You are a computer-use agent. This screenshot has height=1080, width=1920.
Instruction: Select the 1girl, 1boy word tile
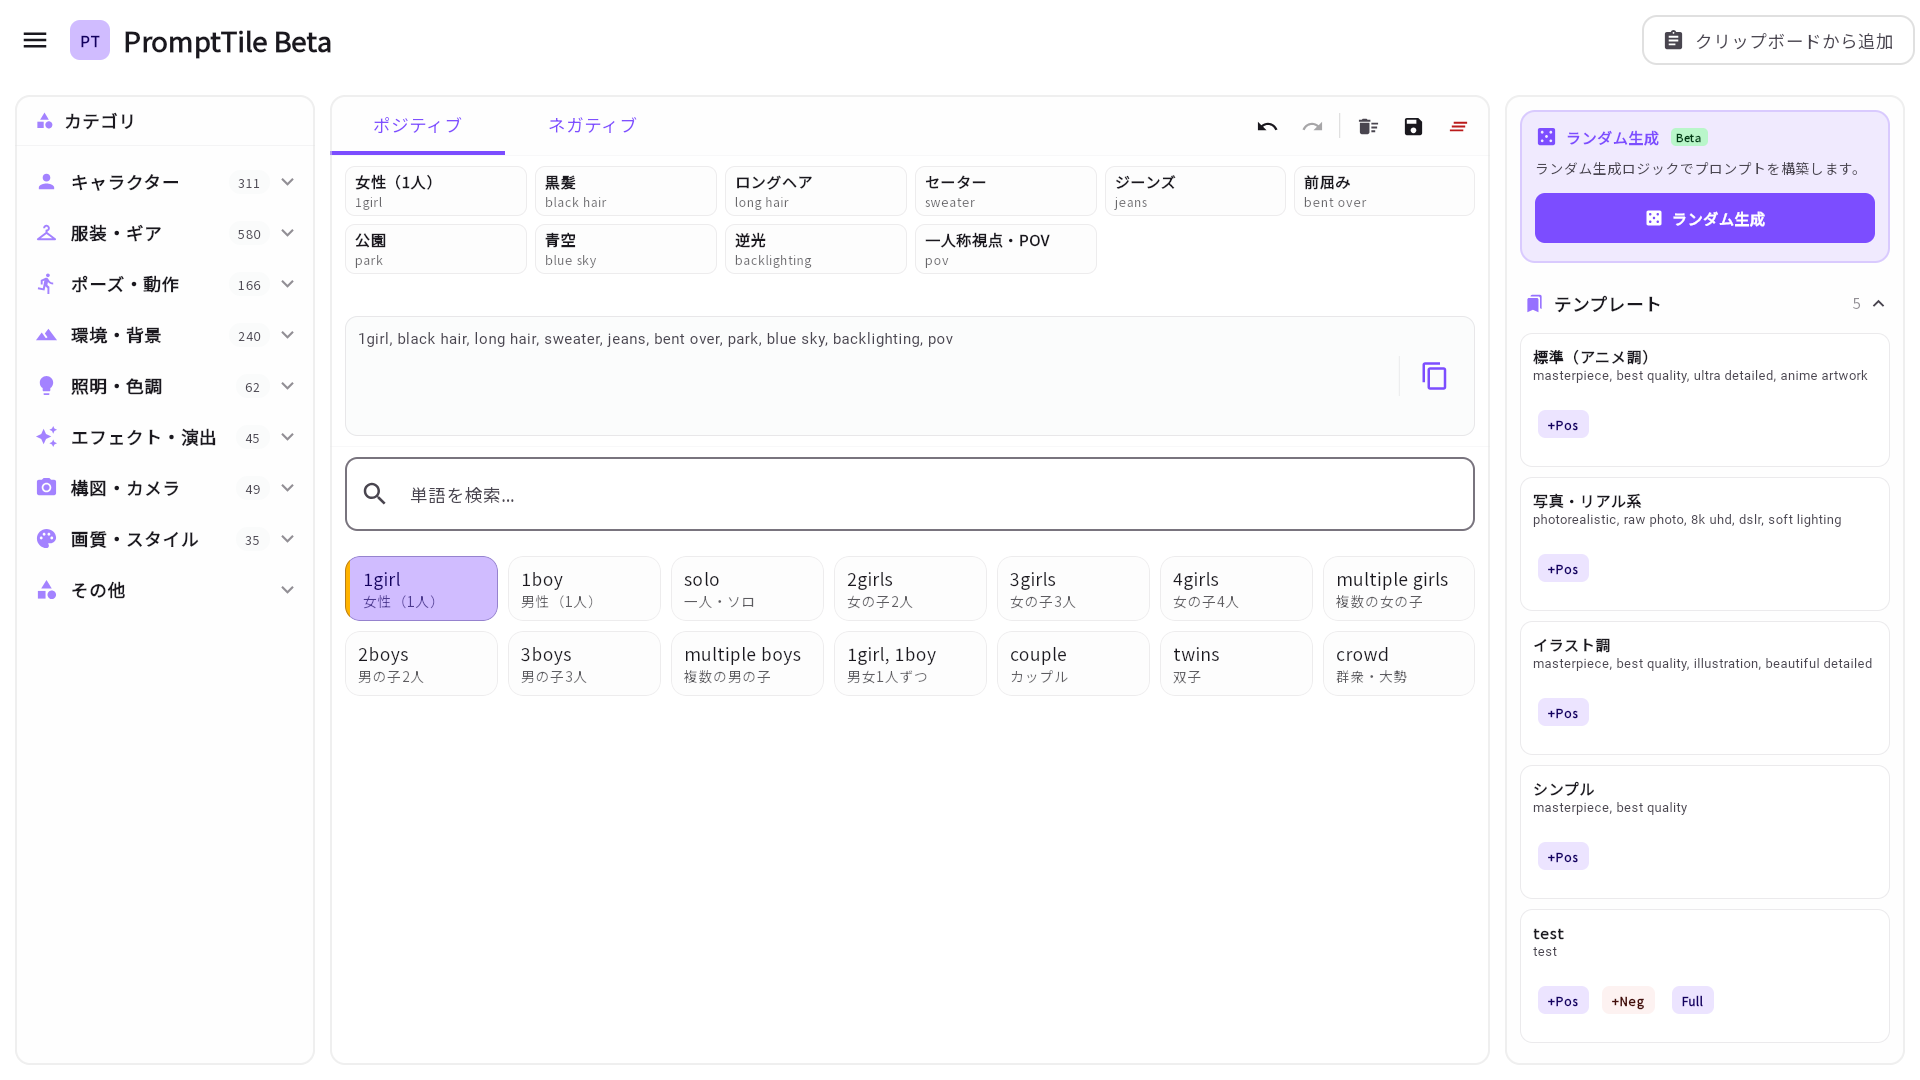click(910, 664)
